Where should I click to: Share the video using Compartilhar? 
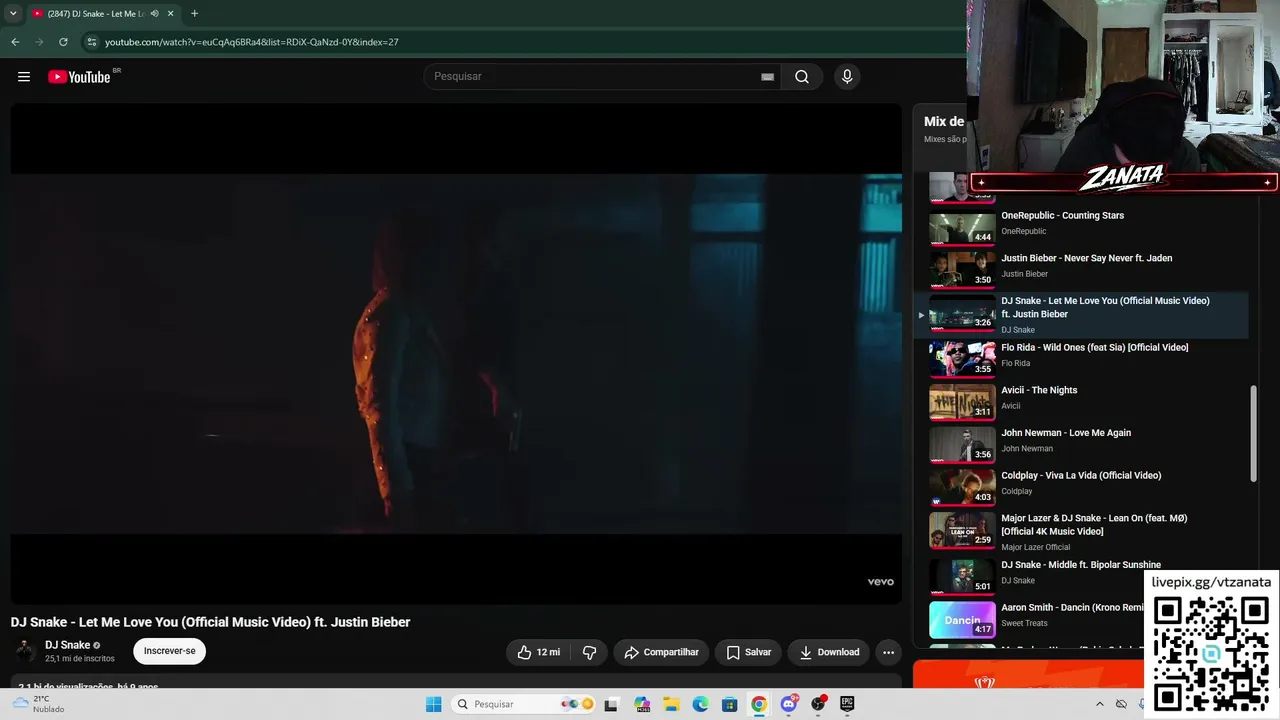tap(662, 652)
